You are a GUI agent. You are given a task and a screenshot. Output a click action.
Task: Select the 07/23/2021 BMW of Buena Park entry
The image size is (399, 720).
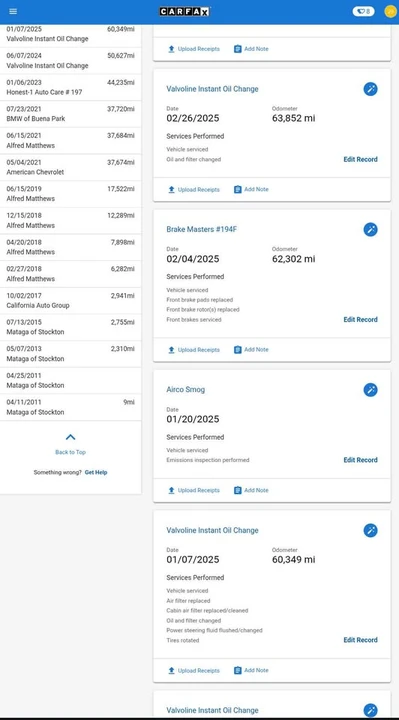pyautogui.click(x=70, y=114)
